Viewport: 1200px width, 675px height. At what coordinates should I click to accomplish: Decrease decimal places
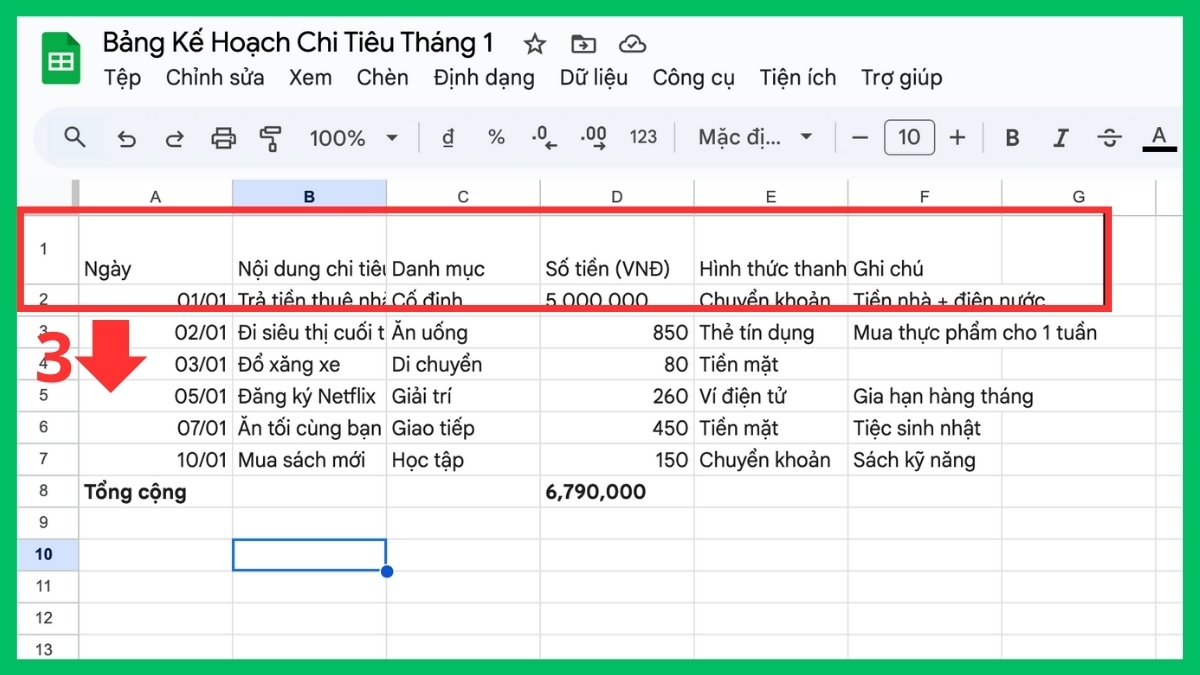click(543, 137)
